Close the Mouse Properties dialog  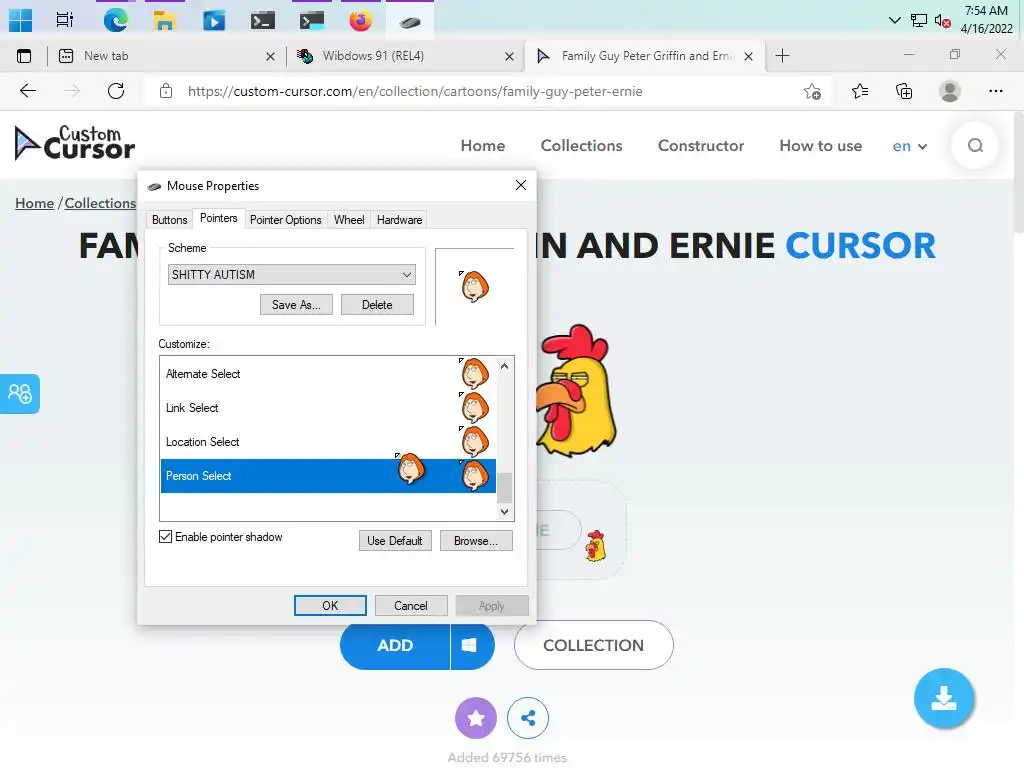tap(520, 185)
